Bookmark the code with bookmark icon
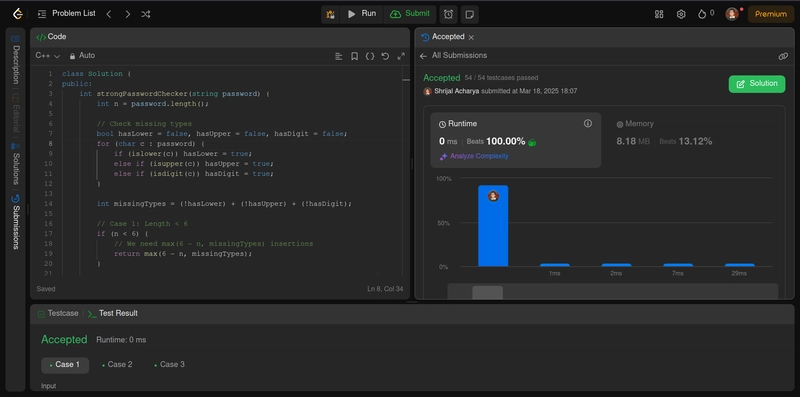The image size is (800, 397). 354,56
